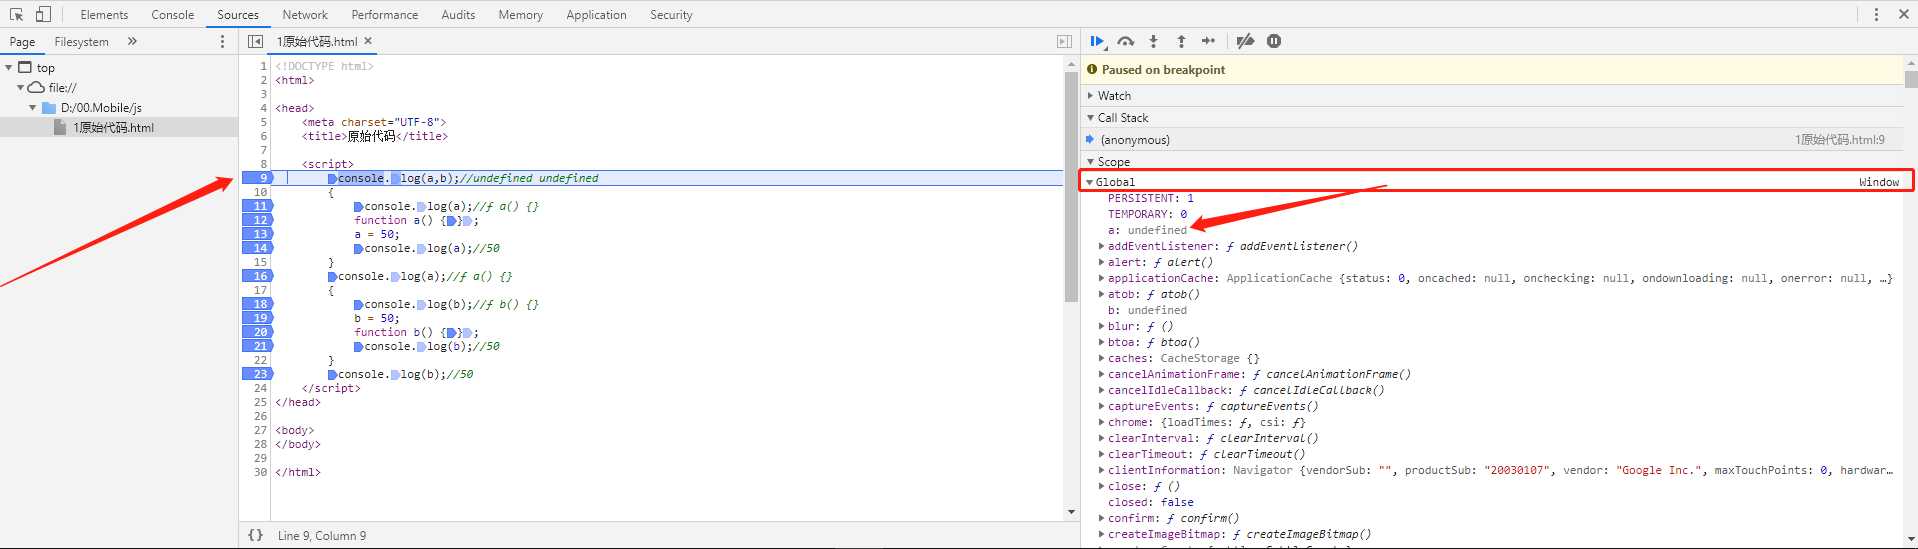The height and width of the screenshot is (549, 1918).
Task: Switch to the Elements tab
Action: tap(104, 15)
